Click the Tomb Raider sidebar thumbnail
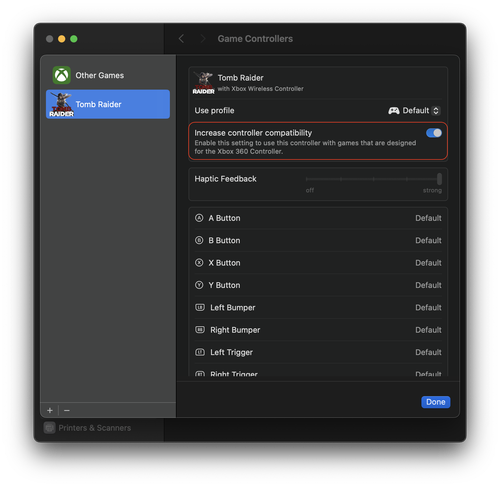Image resolution: width=500 pixels, height=487 pixels. click(61, 104)
